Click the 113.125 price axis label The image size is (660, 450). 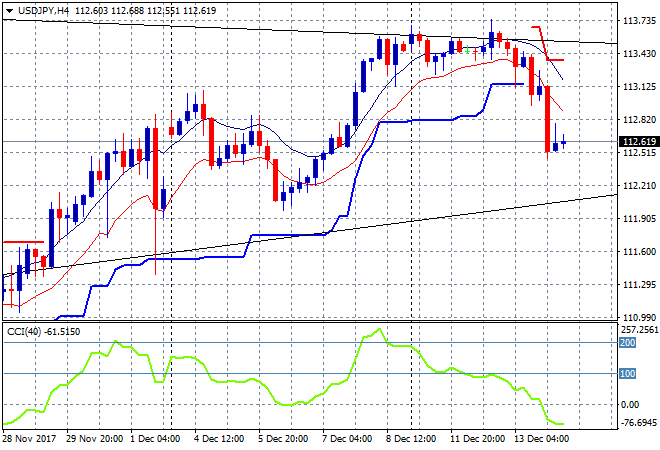coord(639,87)
